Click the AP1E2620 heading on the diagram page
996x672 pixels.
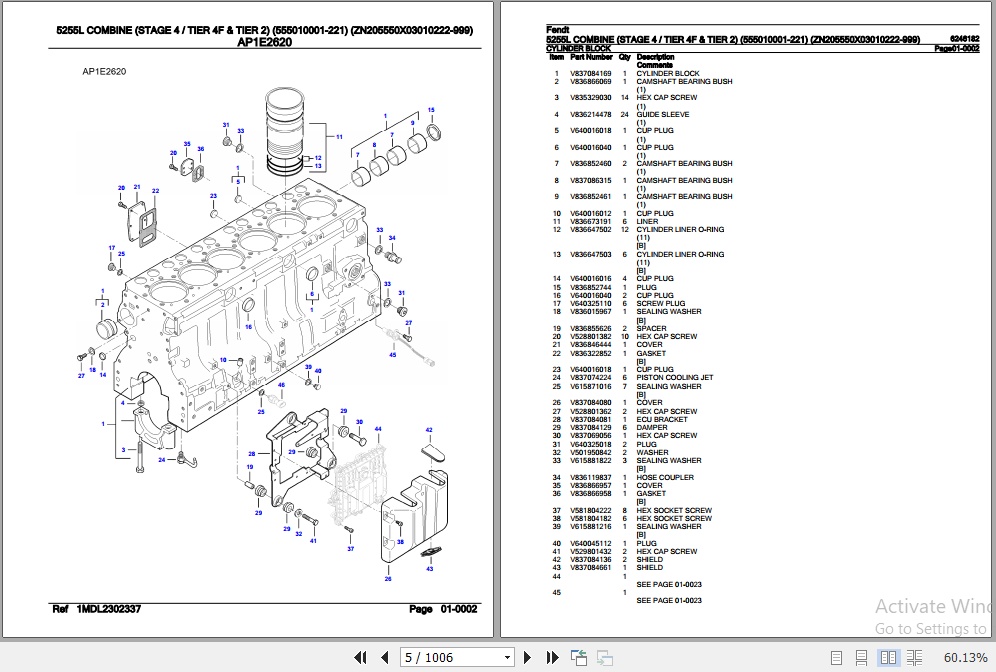click(x=264, y=43)
